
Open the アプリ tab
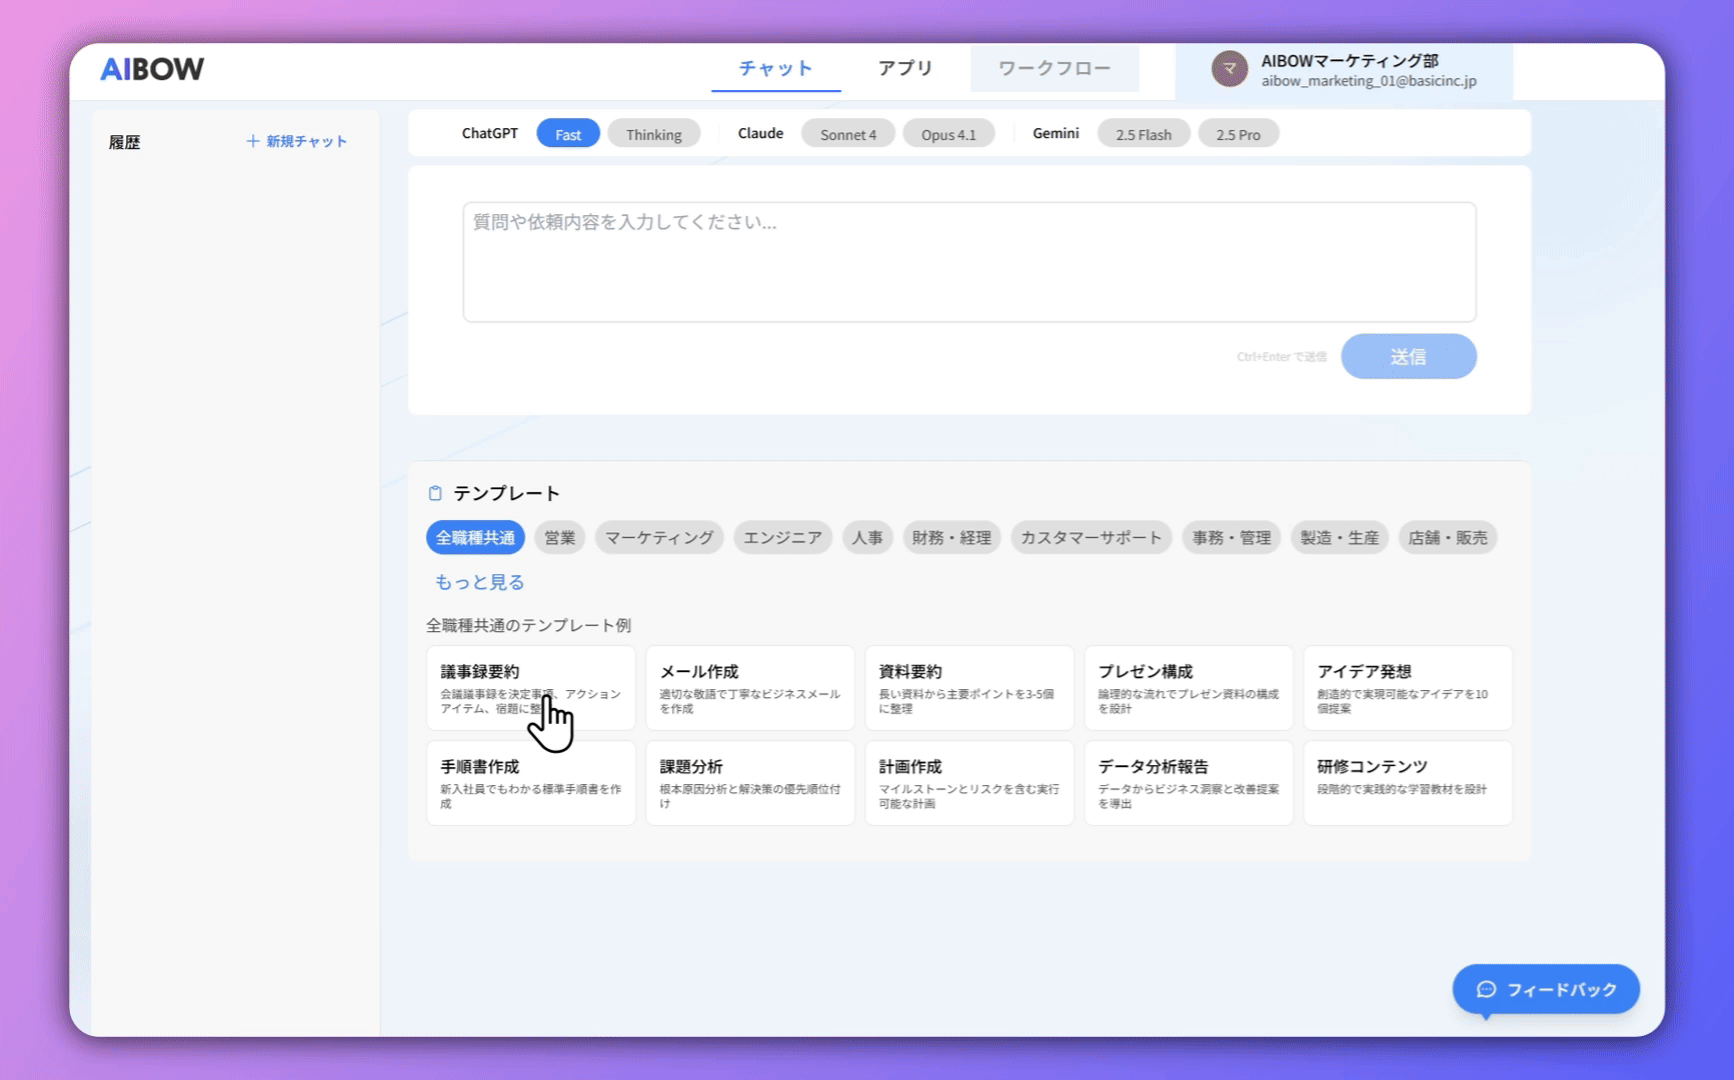(x=905, y=68)
